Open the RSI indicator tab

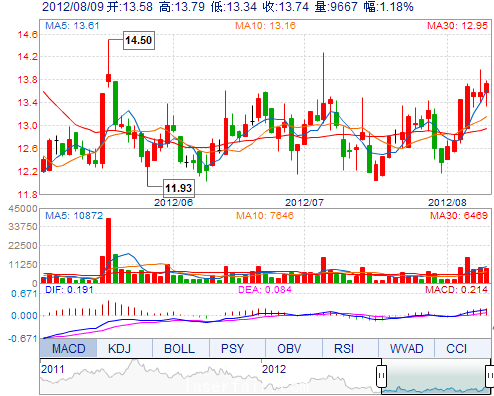(344, 348)
